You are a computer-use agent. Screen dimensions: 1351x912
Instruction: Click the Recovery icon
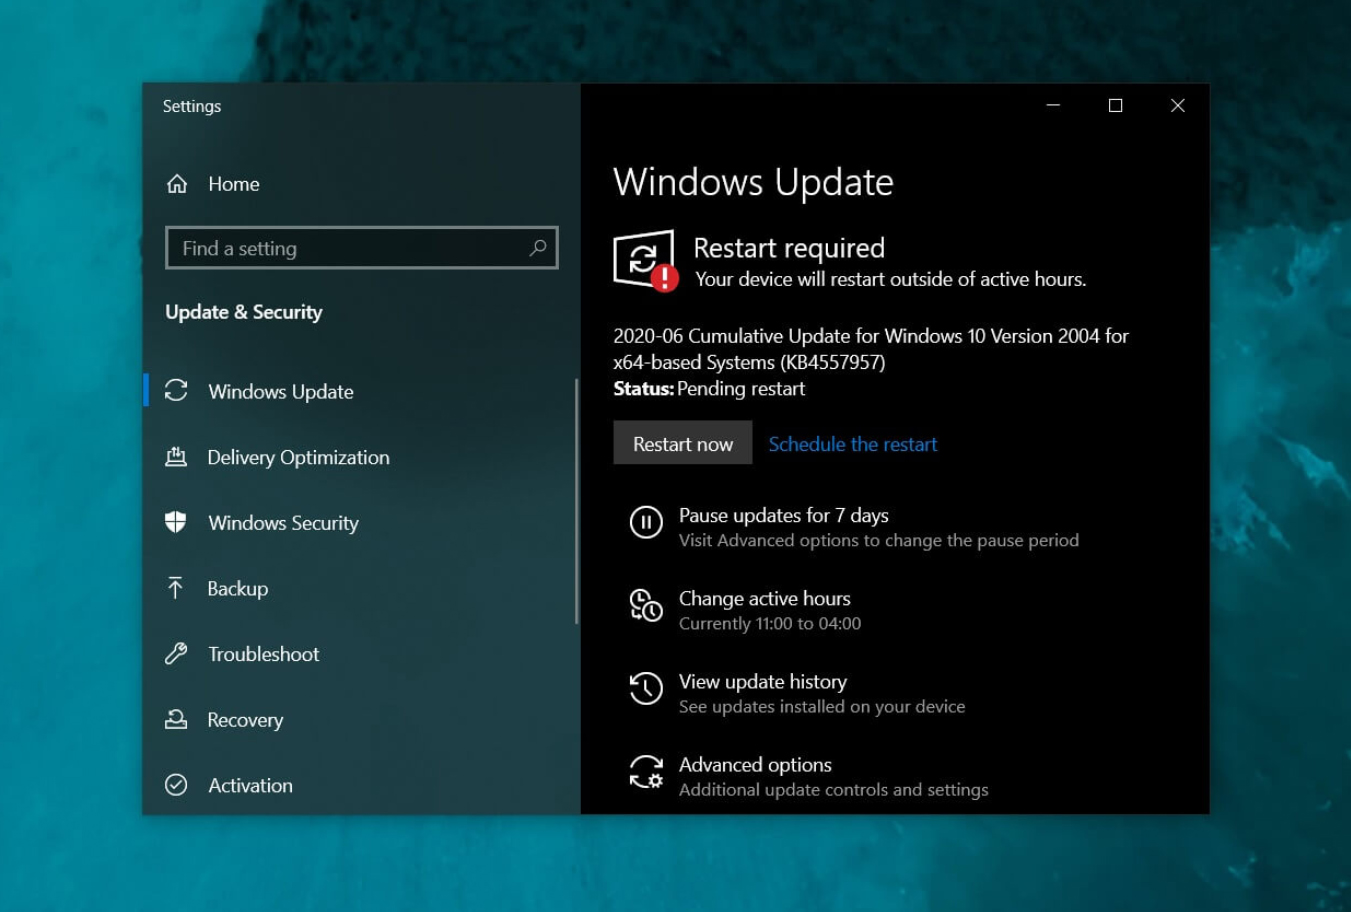[176, 719]
